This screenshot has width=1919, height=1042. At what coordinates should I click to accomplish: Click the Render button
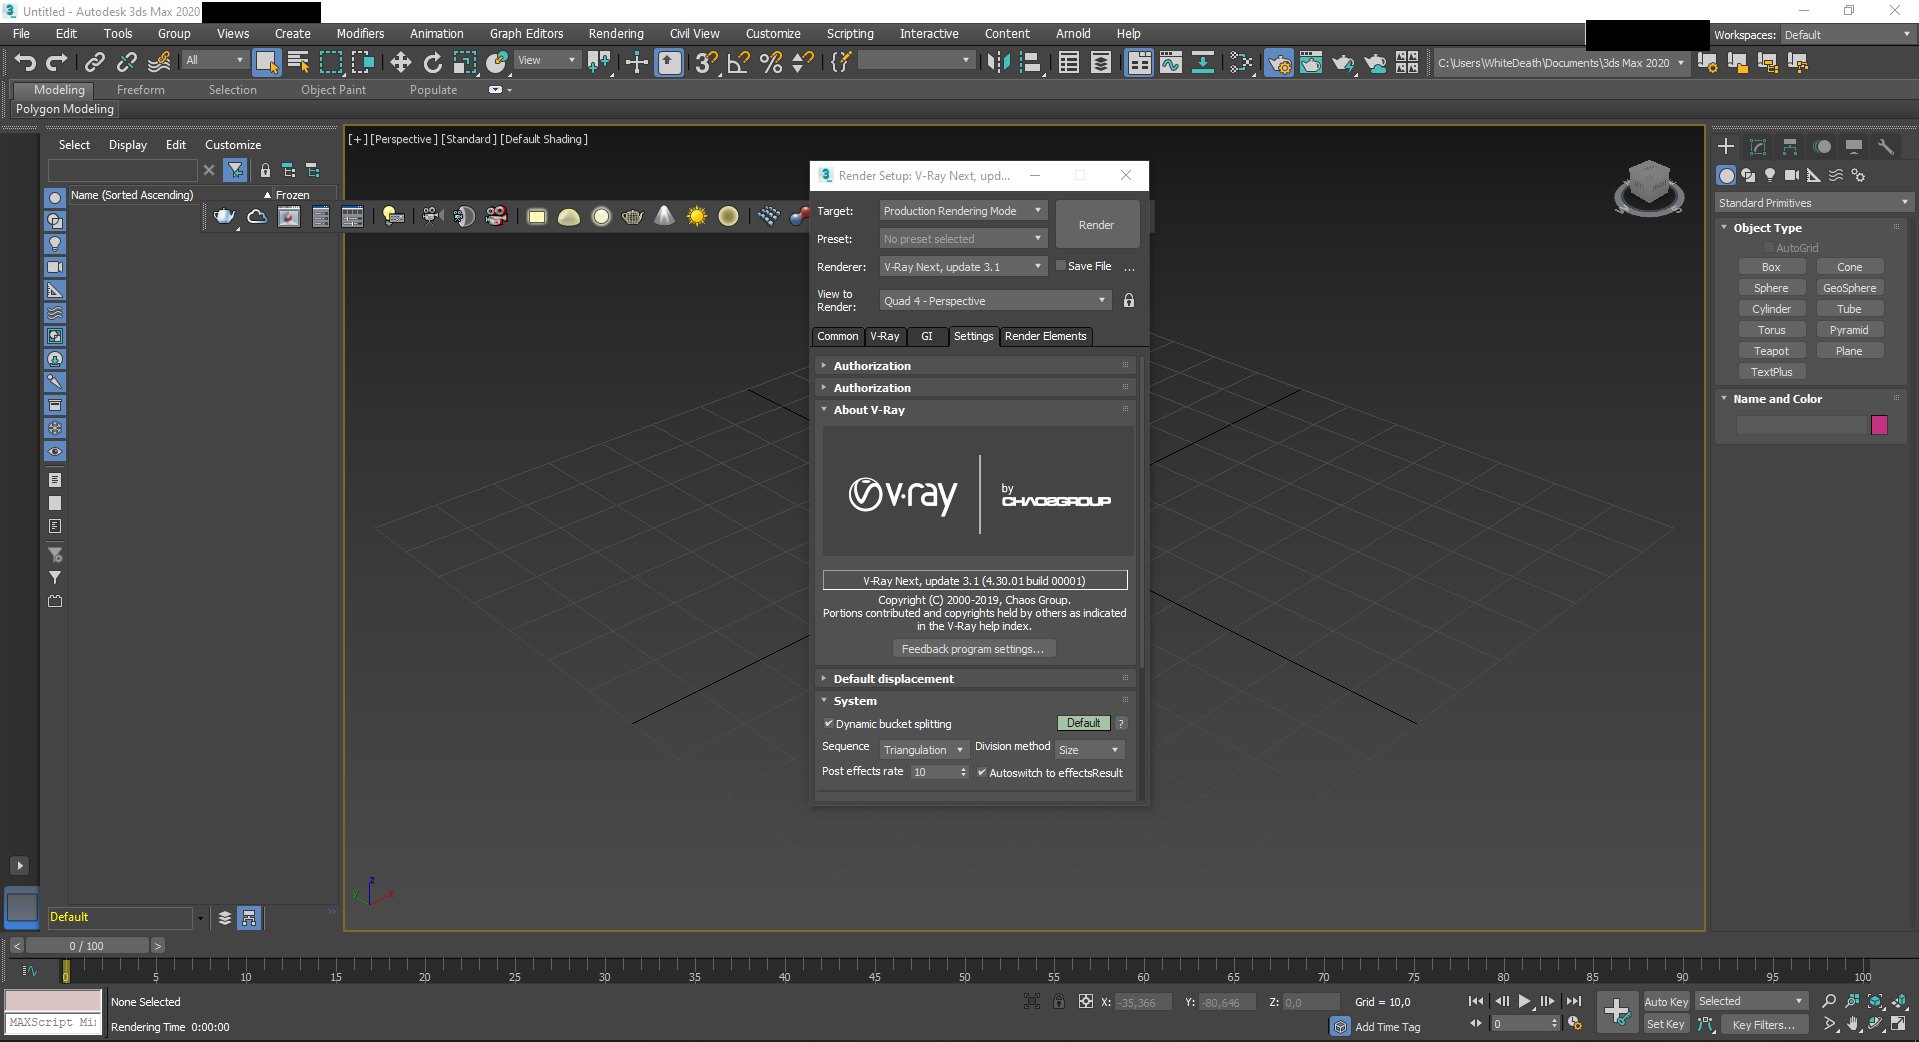tap(1097, 225)
